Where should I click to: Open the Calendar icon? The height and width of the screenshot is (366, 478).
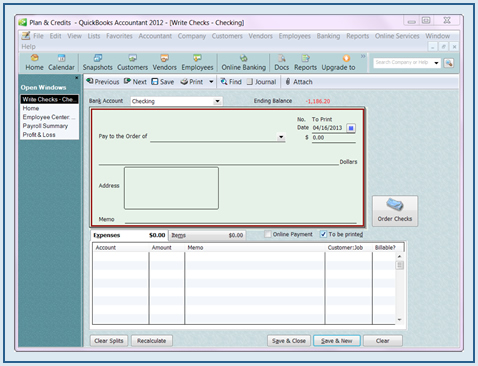(x=61, y=63)
